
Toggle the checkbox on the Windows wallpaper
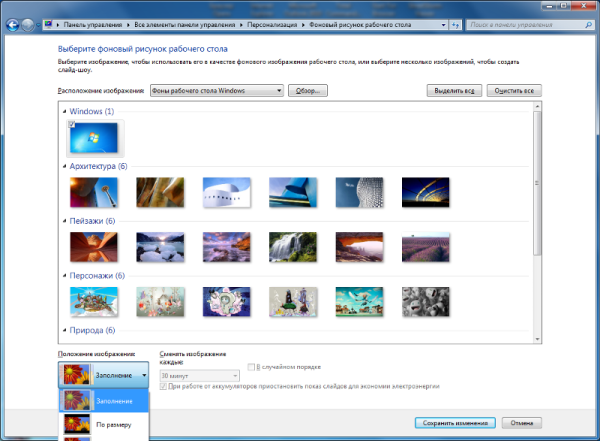73,125
